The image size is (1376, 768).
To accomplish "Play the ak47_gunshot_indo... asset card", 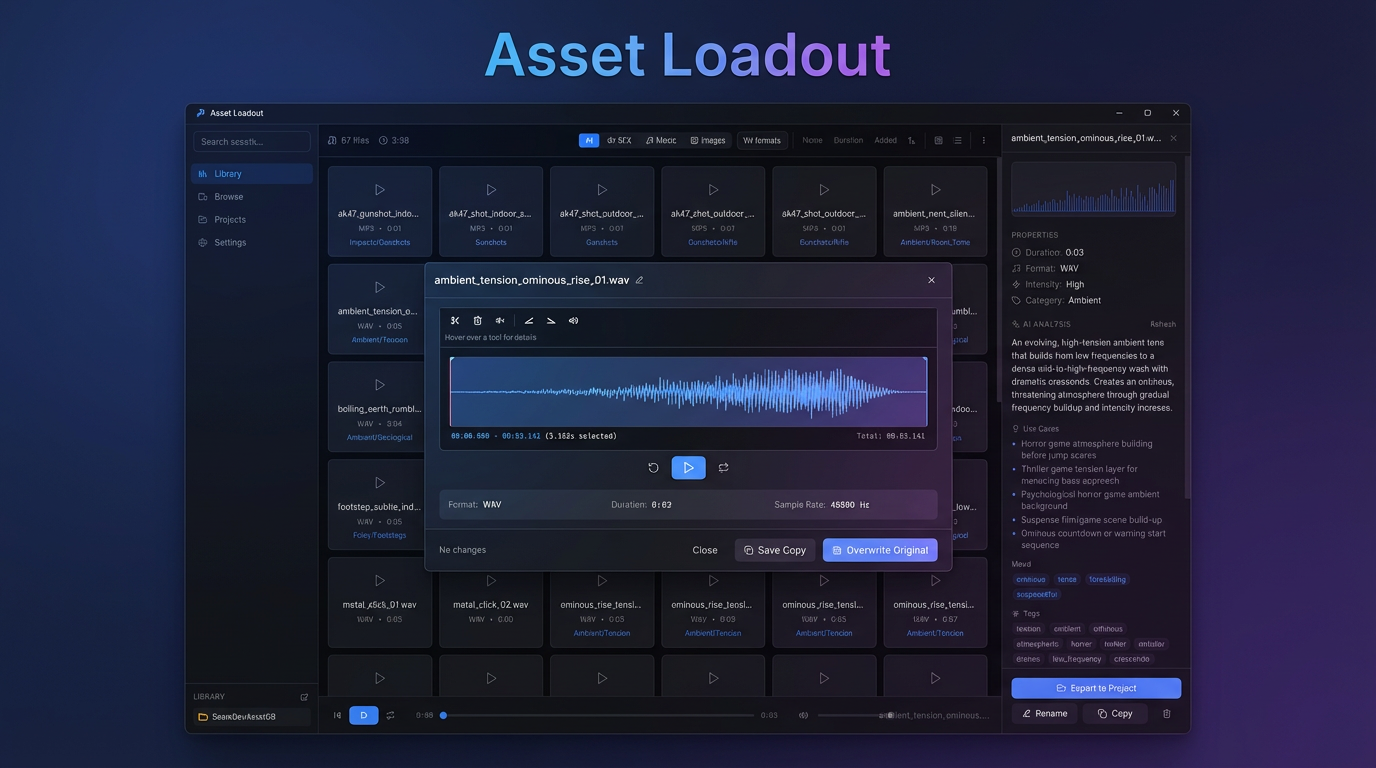I will tap(380, 190).
